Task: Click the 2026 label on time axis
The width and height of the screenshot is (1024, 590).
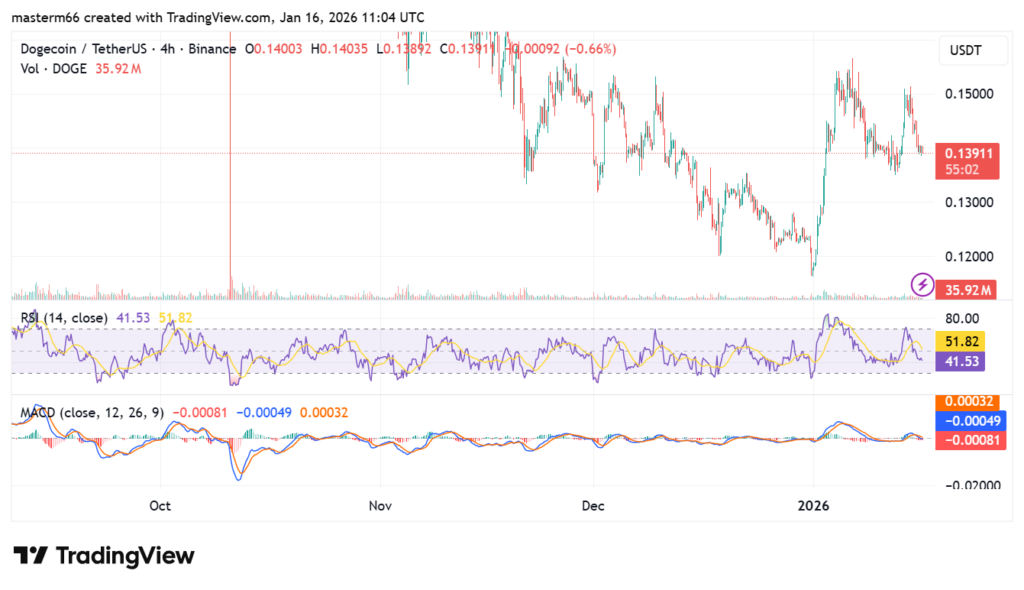Action: 814,506
